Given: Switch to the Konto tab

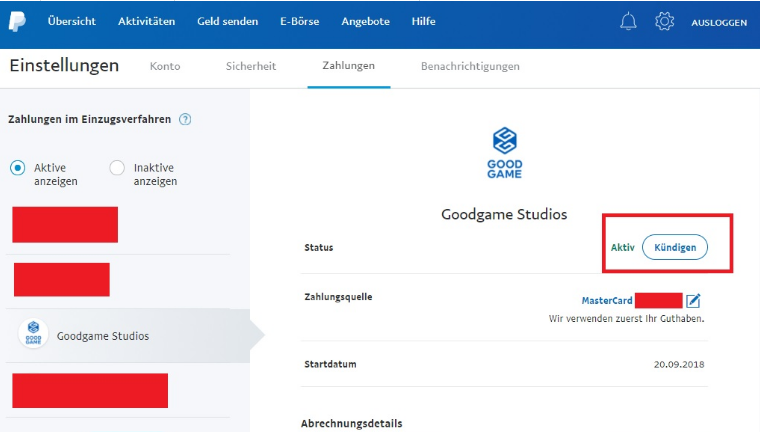Looking at the screenshot, I should click(165, 66).
